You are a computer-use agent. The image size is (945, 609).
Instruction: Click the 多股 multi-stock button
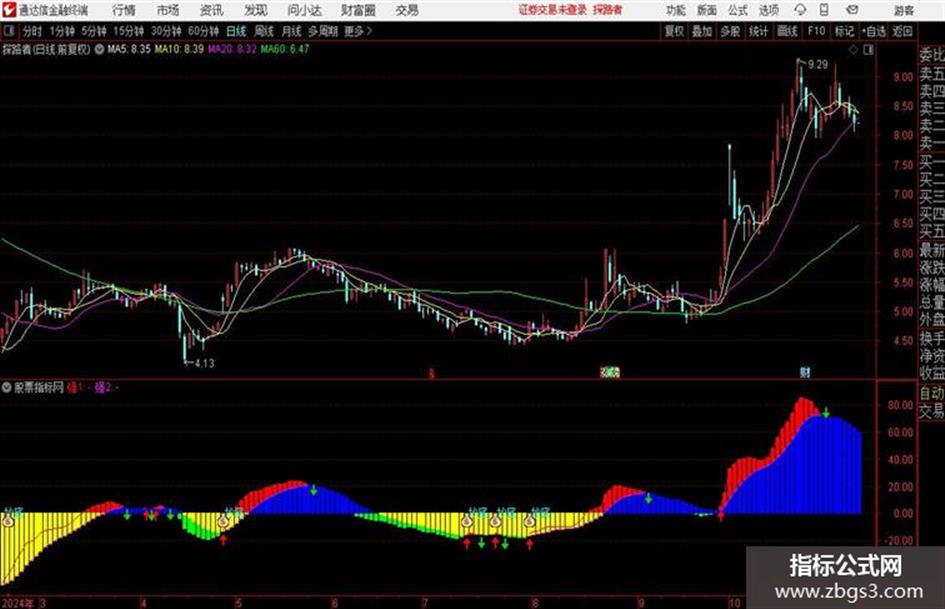tap(730, 31)
